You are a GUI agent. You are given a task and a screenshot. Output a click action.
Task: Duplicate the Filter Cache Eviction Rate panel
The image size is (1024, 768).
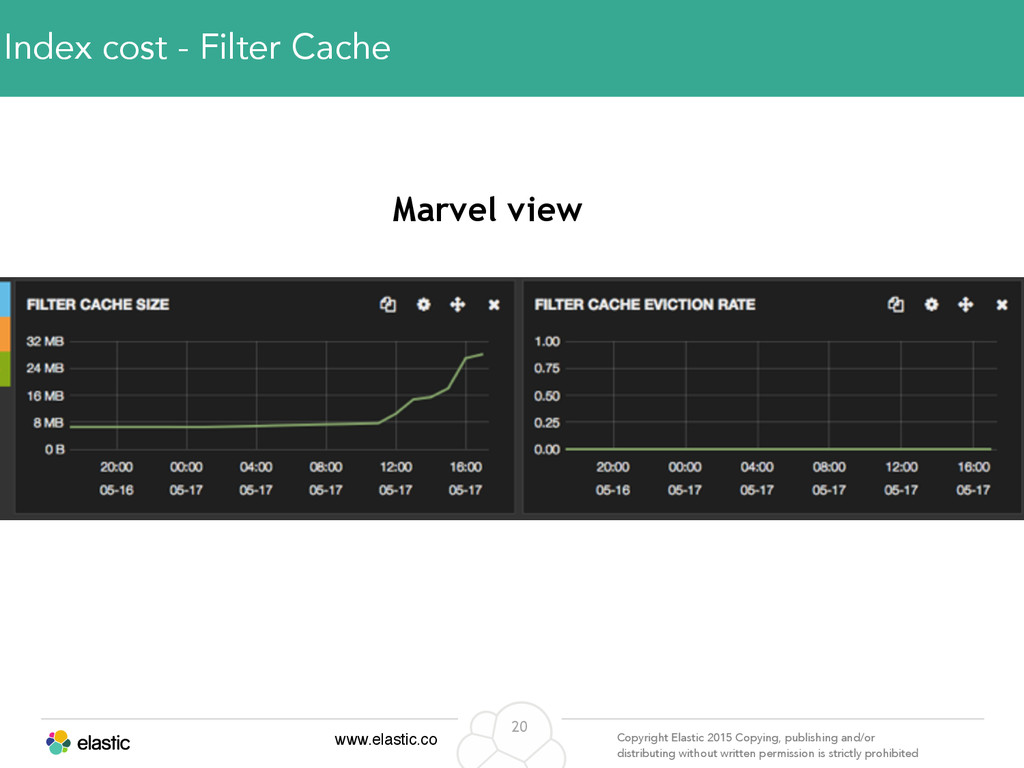[896, 304]
